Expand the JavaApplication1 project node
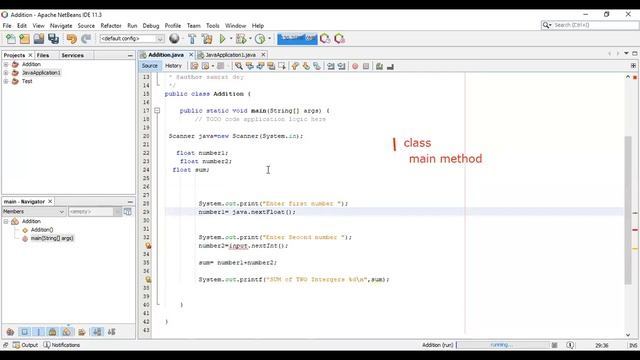 6,73
